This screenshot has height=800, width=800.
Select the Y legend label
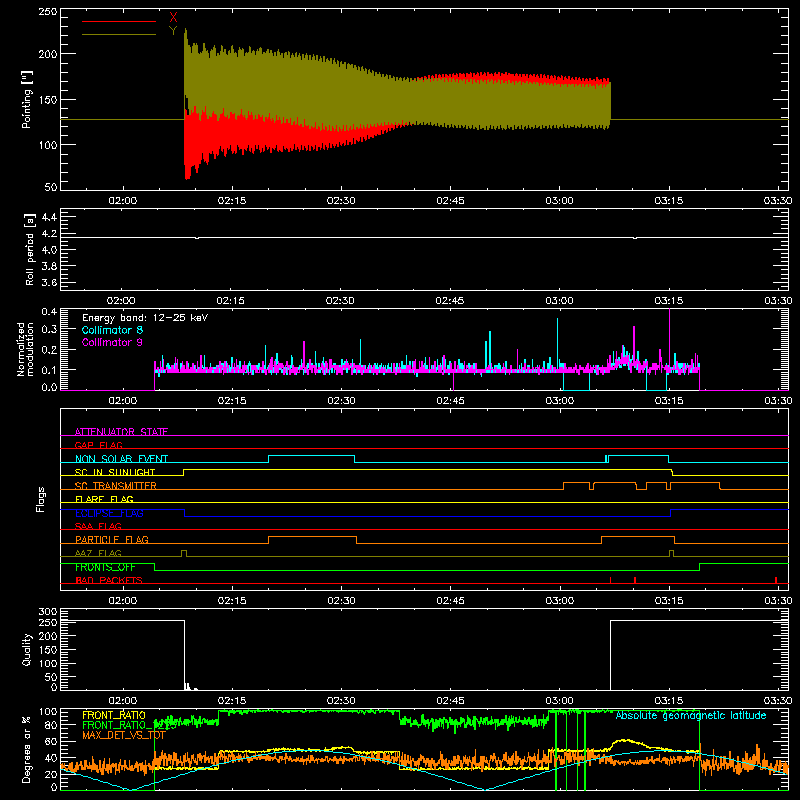tap(173, 31)
